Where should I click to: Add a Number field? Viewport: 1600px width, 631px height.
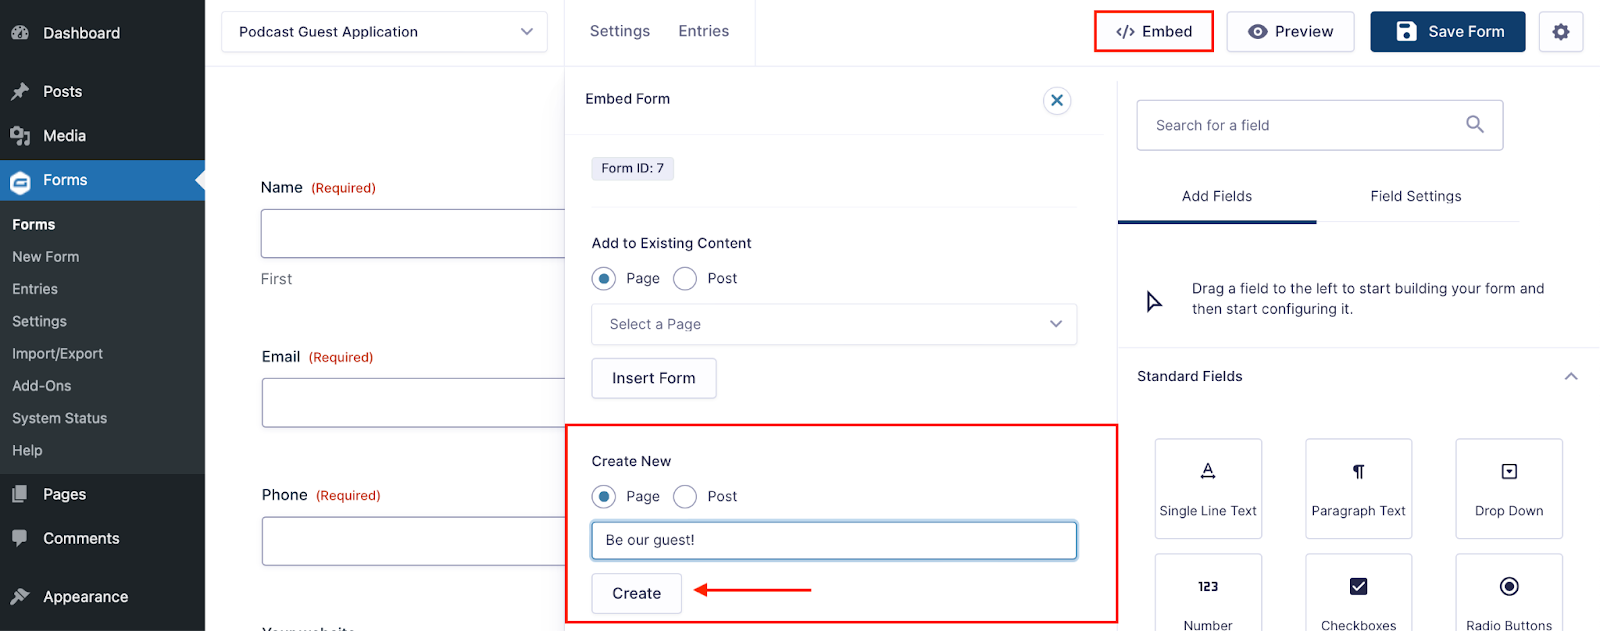1208,594
